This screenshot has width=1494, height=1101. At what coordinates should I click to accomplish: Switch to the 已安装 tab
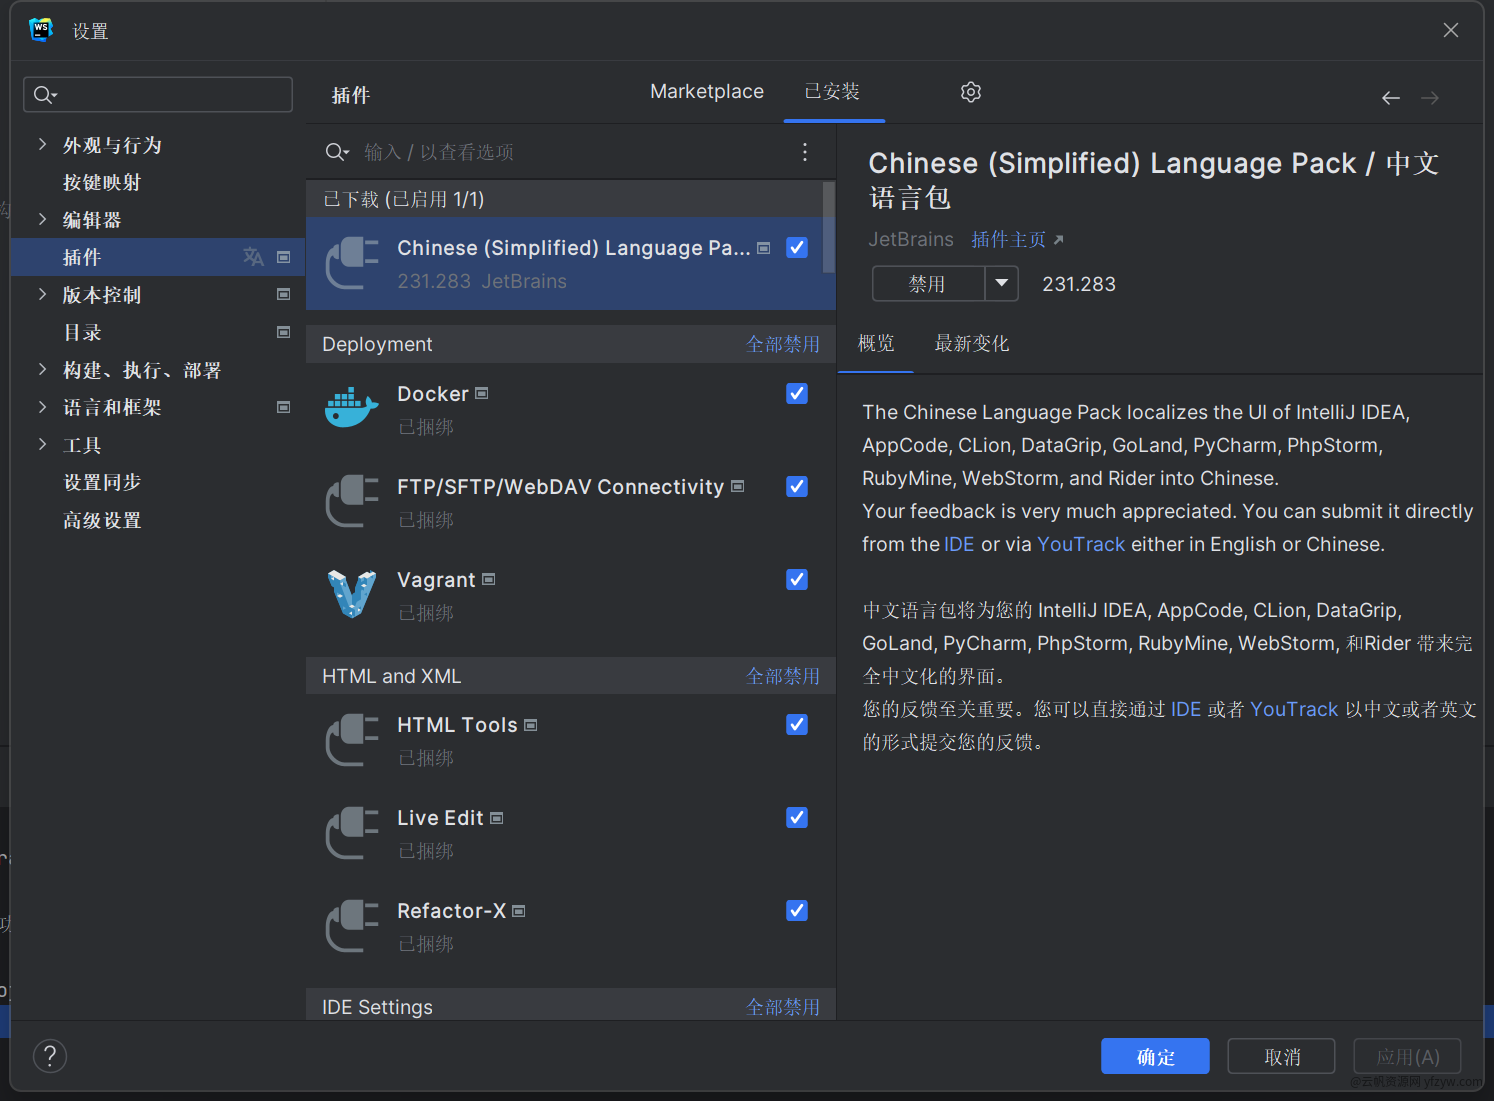coord(832,91)
